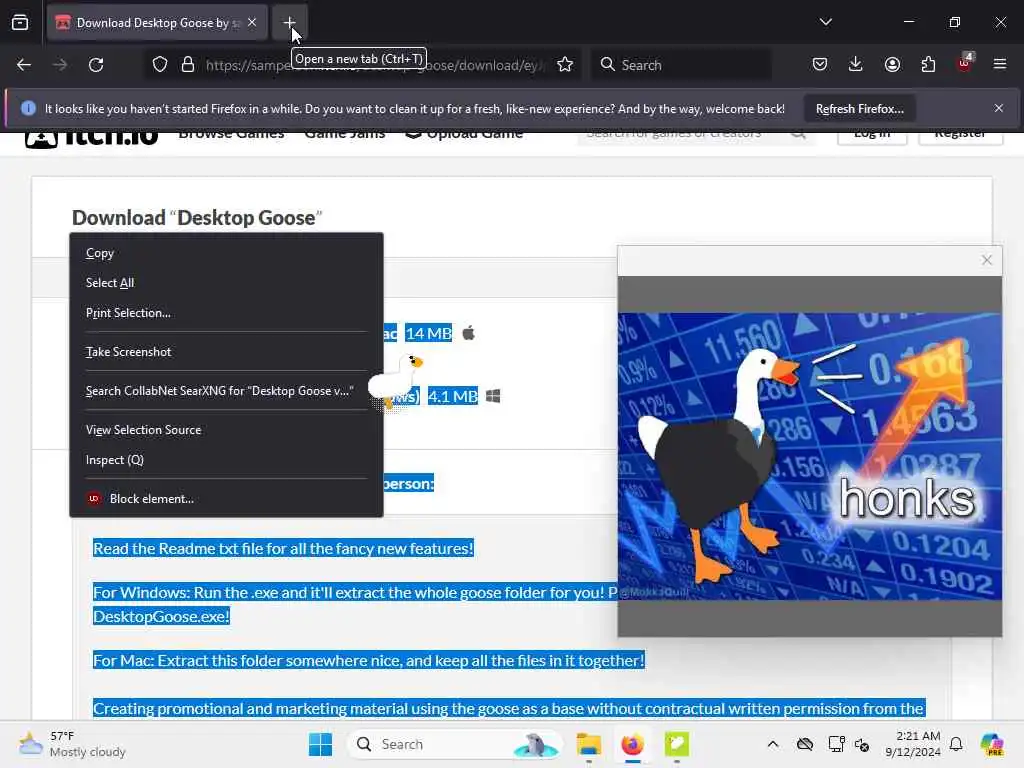Screen dimensions: 1024x768
Task: Go forward one page
Action: point(60,65)
